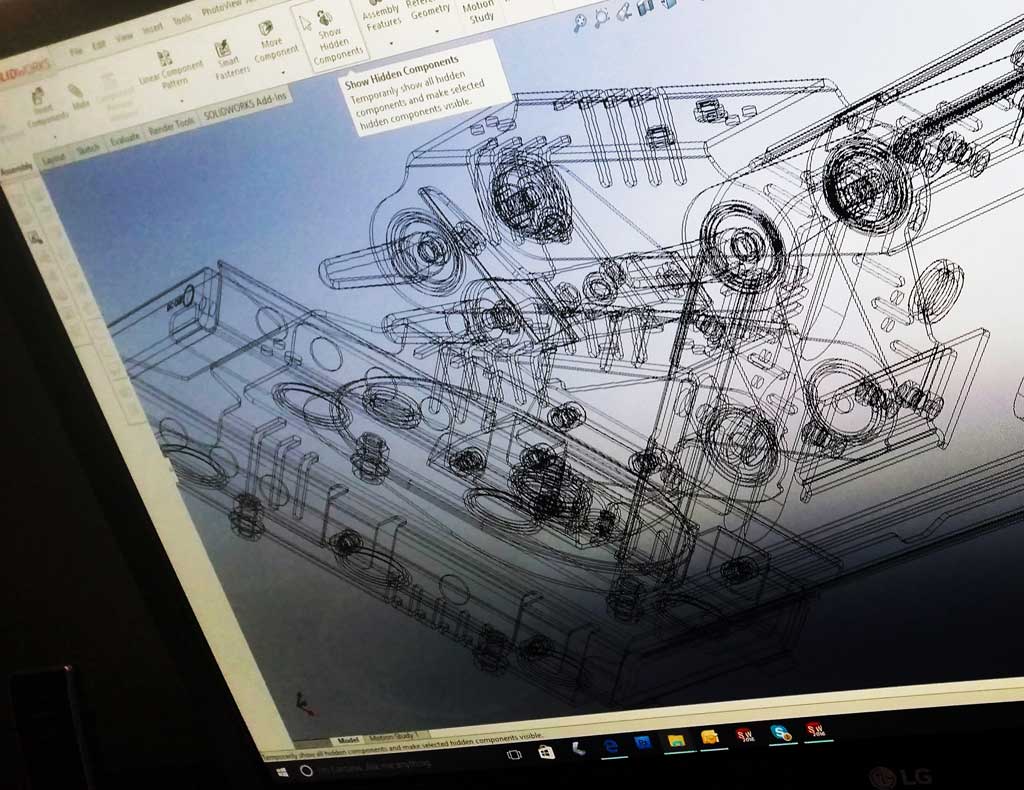Screen dimensions: 1024x790
Task: Open Photoshop from the taskbar
Action: [x=643, y=743]
